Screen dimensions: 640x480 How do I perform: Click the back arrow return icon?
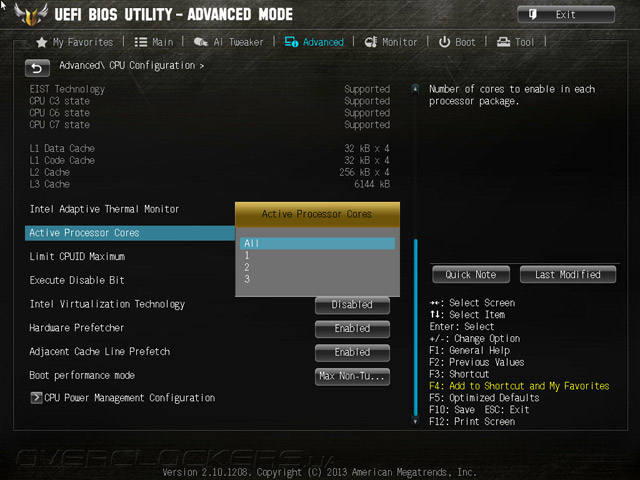[x=37, y=68]
